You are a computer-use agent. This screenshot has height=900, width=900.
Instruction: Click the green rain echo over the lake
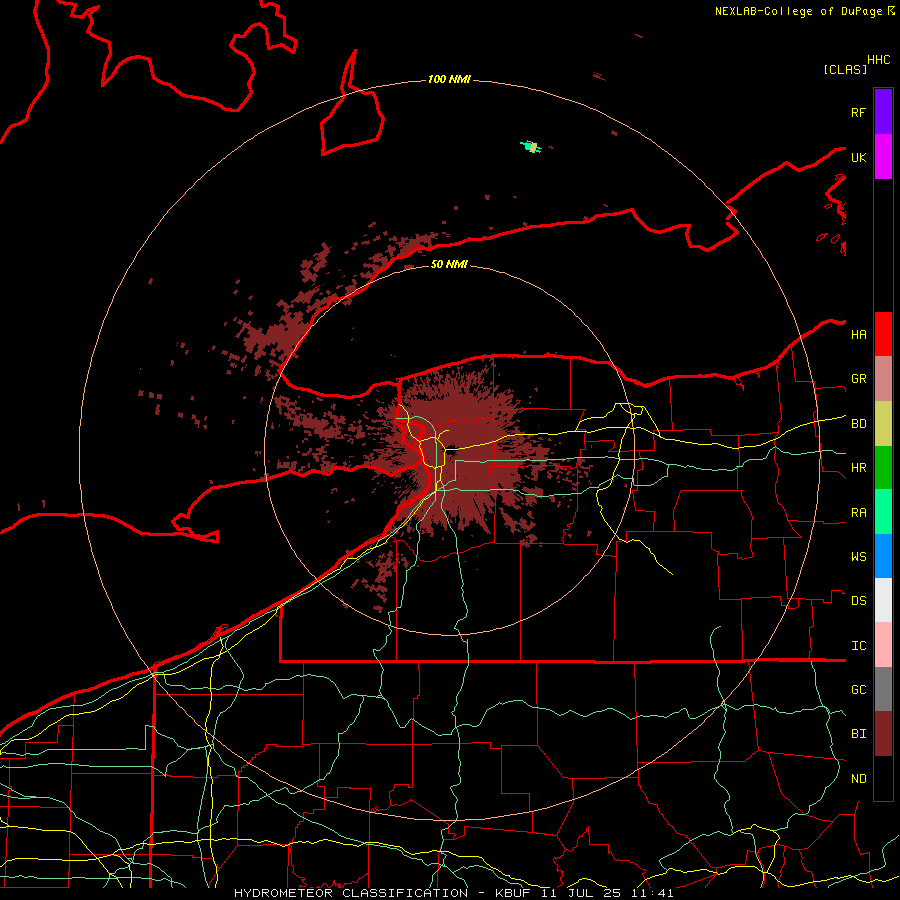tap(531, 147)
